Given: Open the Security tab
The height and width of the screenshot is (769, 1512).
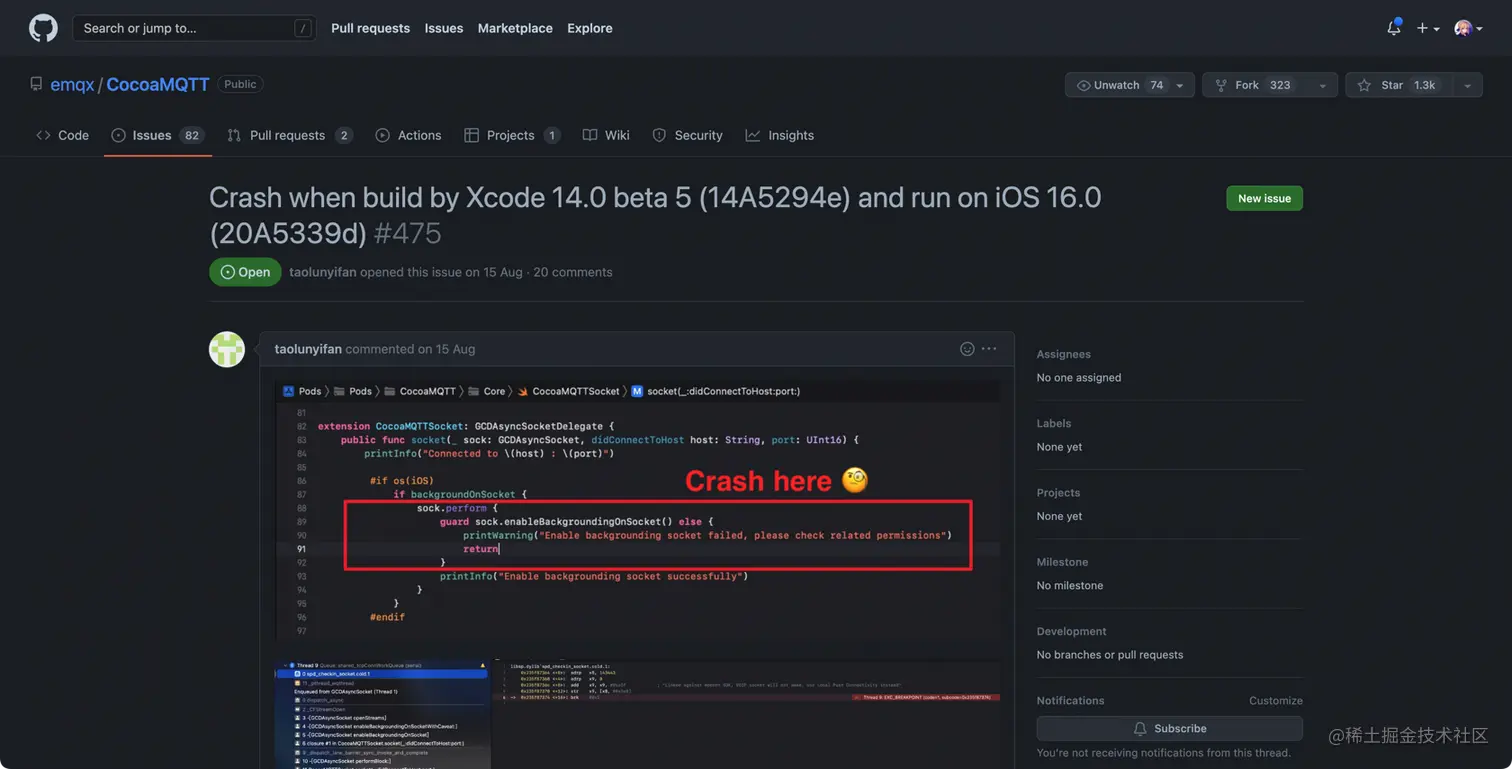Looking at the screenshot, I should tap(687, 135).
